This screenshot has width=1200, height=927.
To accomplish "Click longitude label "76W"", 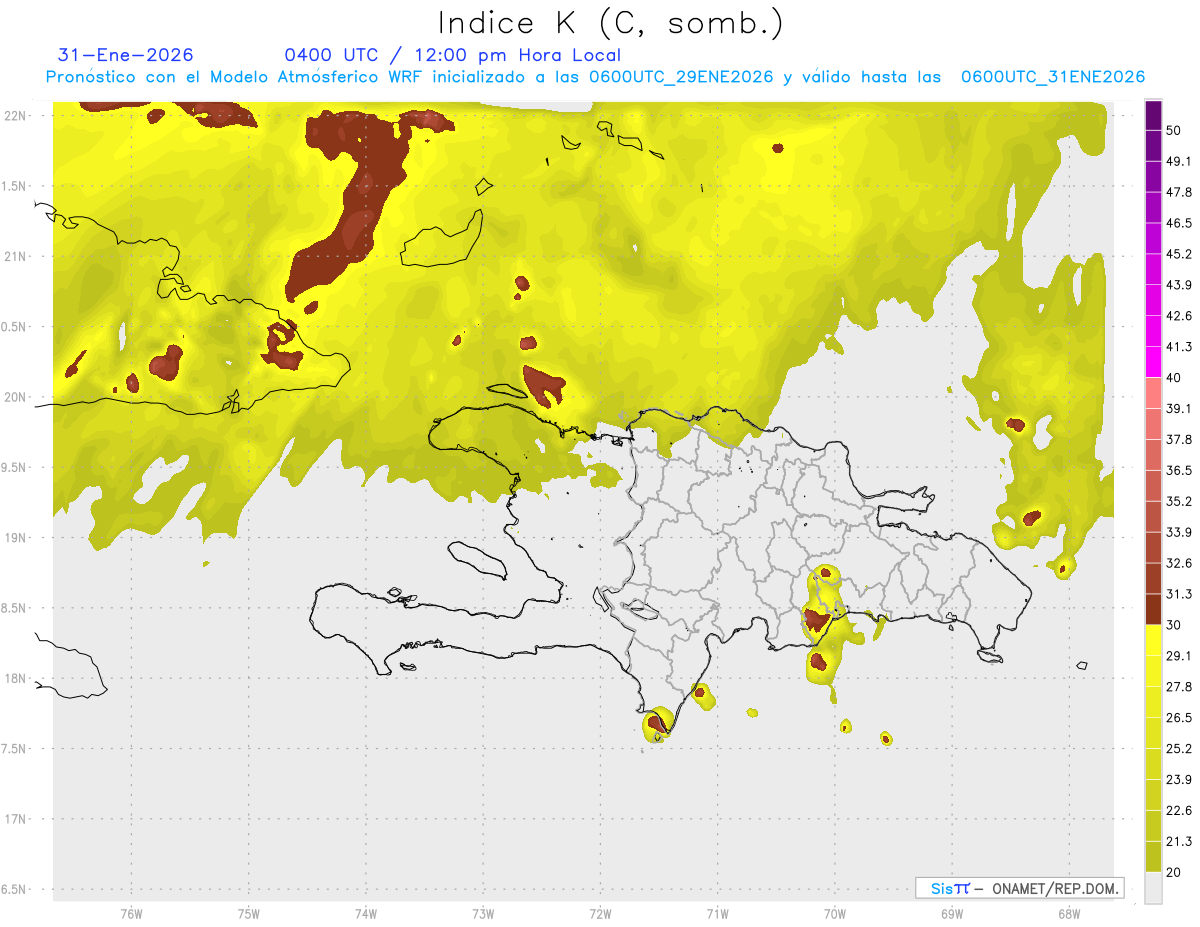I will click(x=131, y=913).
